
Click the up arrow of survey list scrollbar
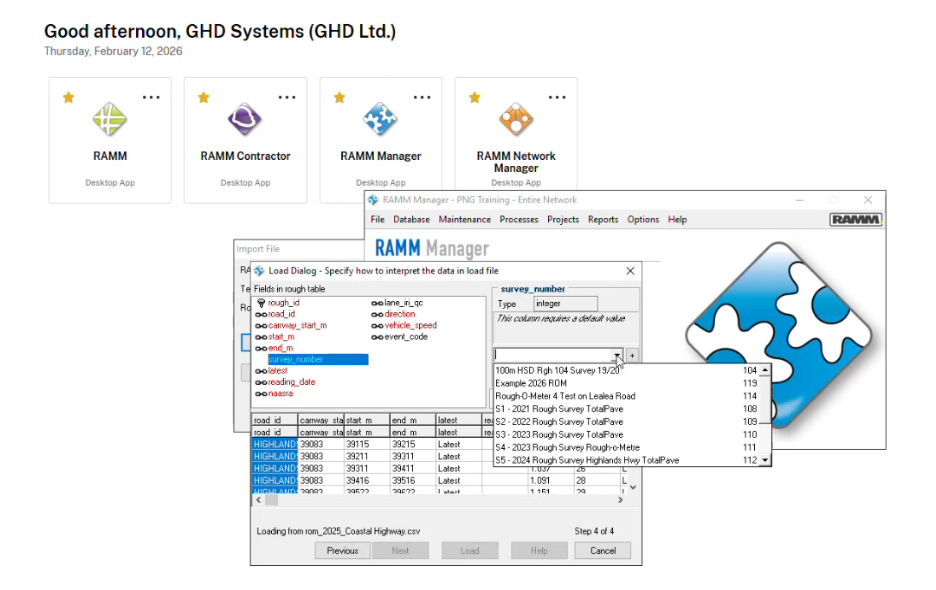pos(765,371)
